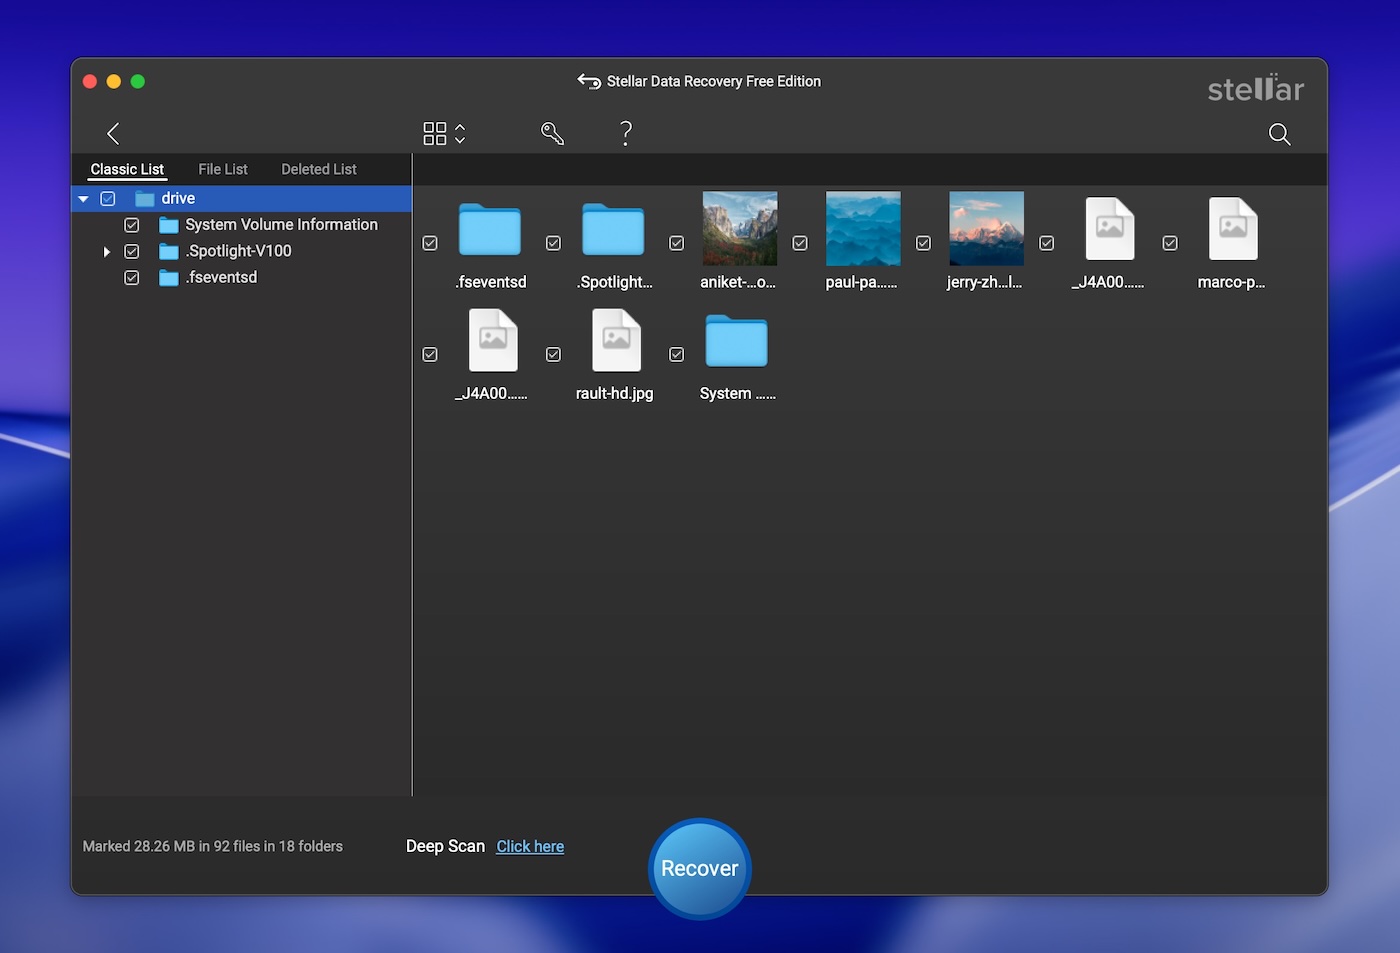The height and width of the screenshot is (953, 1400).
Task: Expand the .Spotlight-V100 tree node
Action: click(107, 252)
